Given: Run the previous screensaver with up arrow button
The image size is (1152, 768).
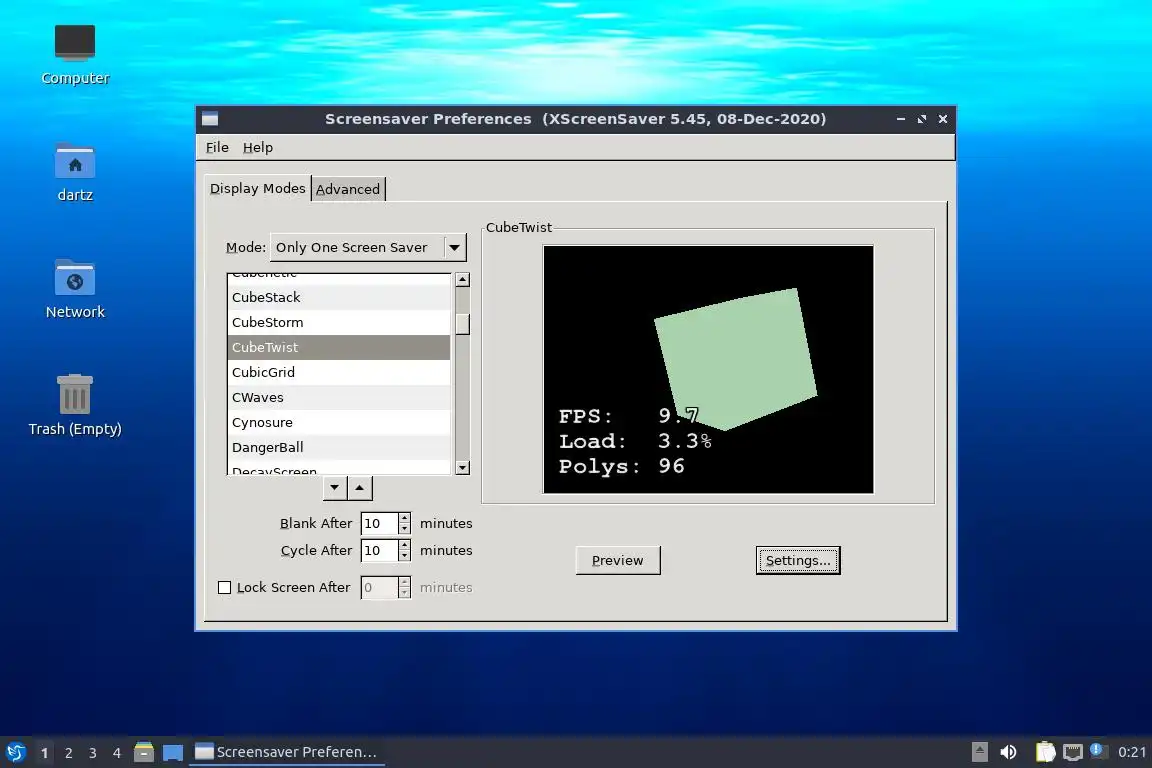Looking at the screenshot, I should click(x=360, y=487).
